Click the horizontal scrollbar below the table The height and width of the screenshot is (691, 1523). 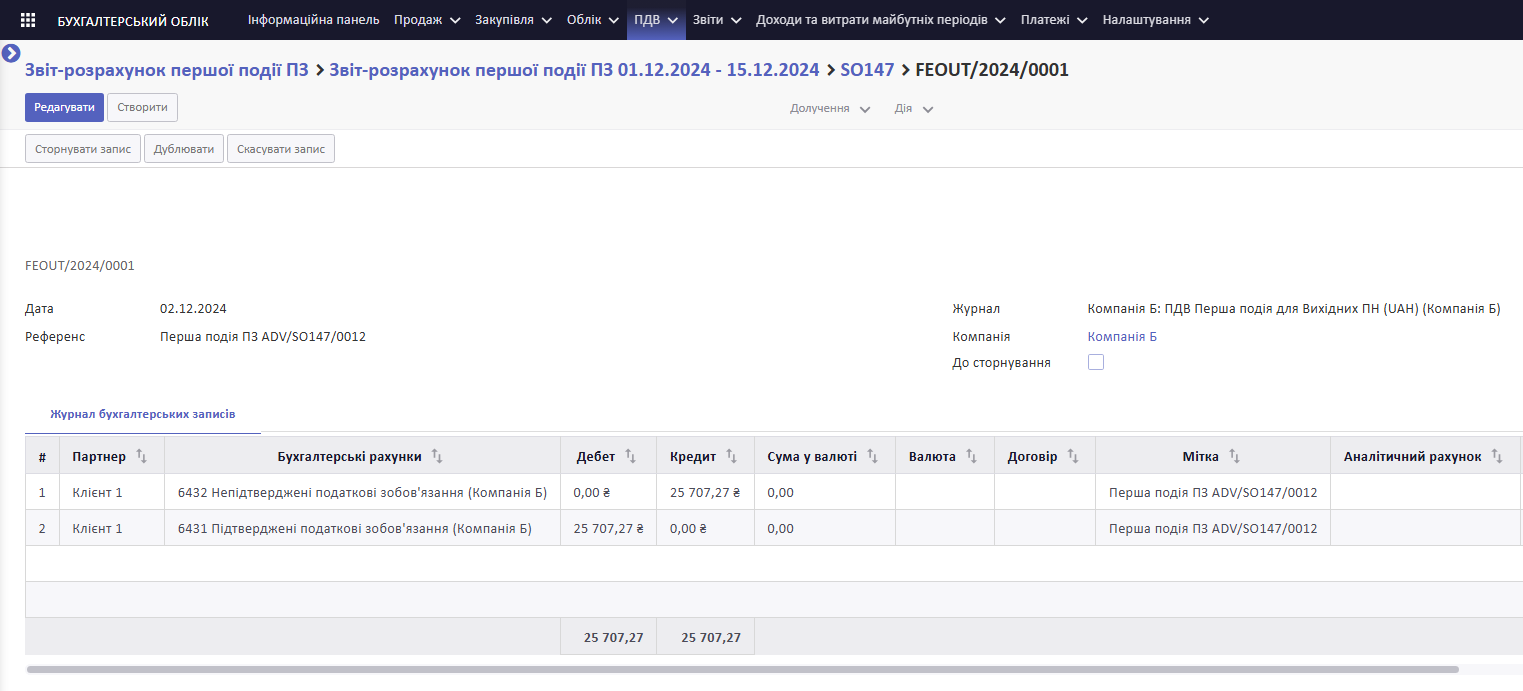click(x=742, y=669)
